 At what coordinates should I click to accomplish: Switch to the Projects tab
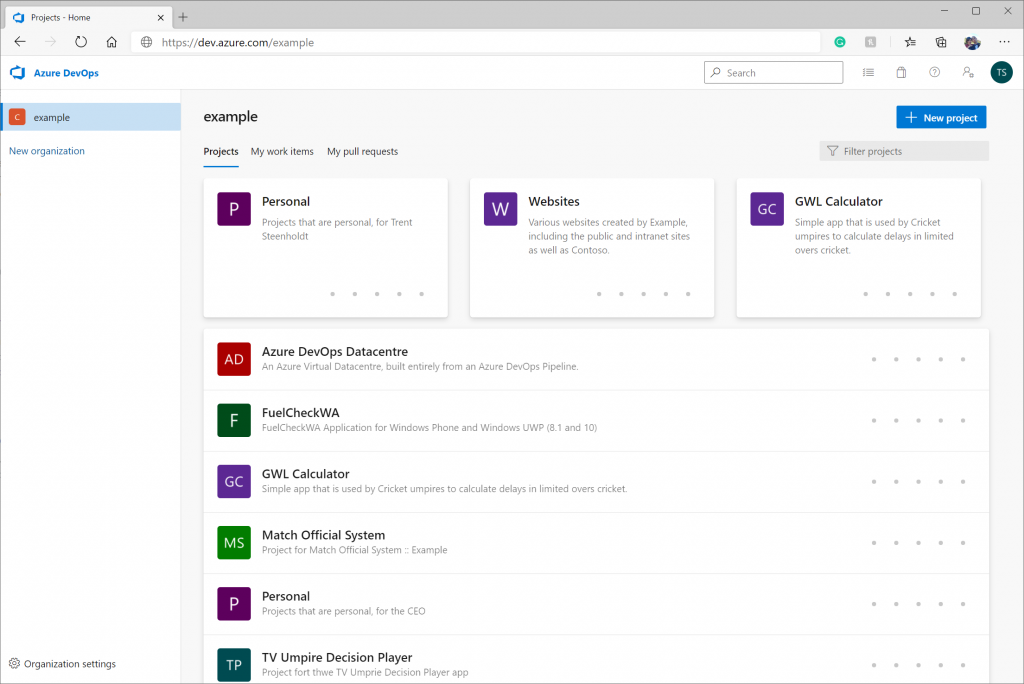(221, 152)
